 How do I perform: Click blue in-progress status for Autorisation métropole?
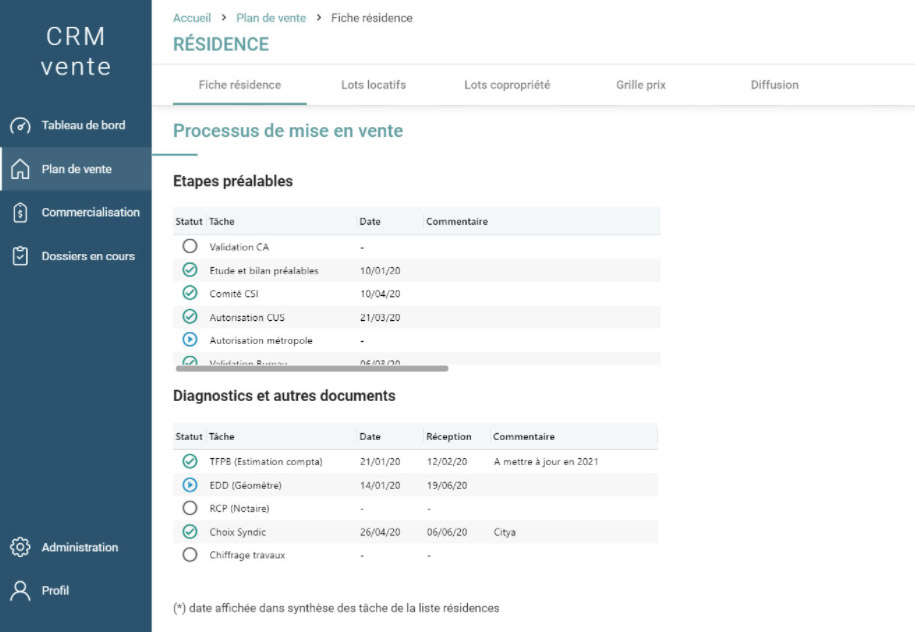point(190,339)
